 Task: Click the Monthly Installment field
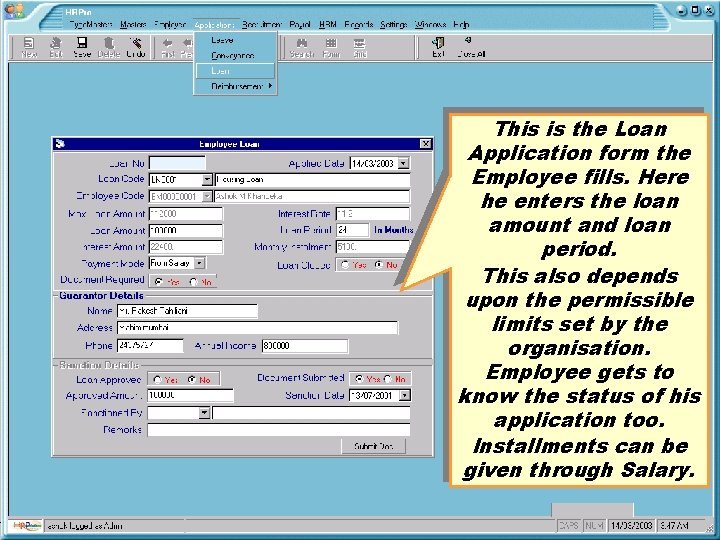372,247
